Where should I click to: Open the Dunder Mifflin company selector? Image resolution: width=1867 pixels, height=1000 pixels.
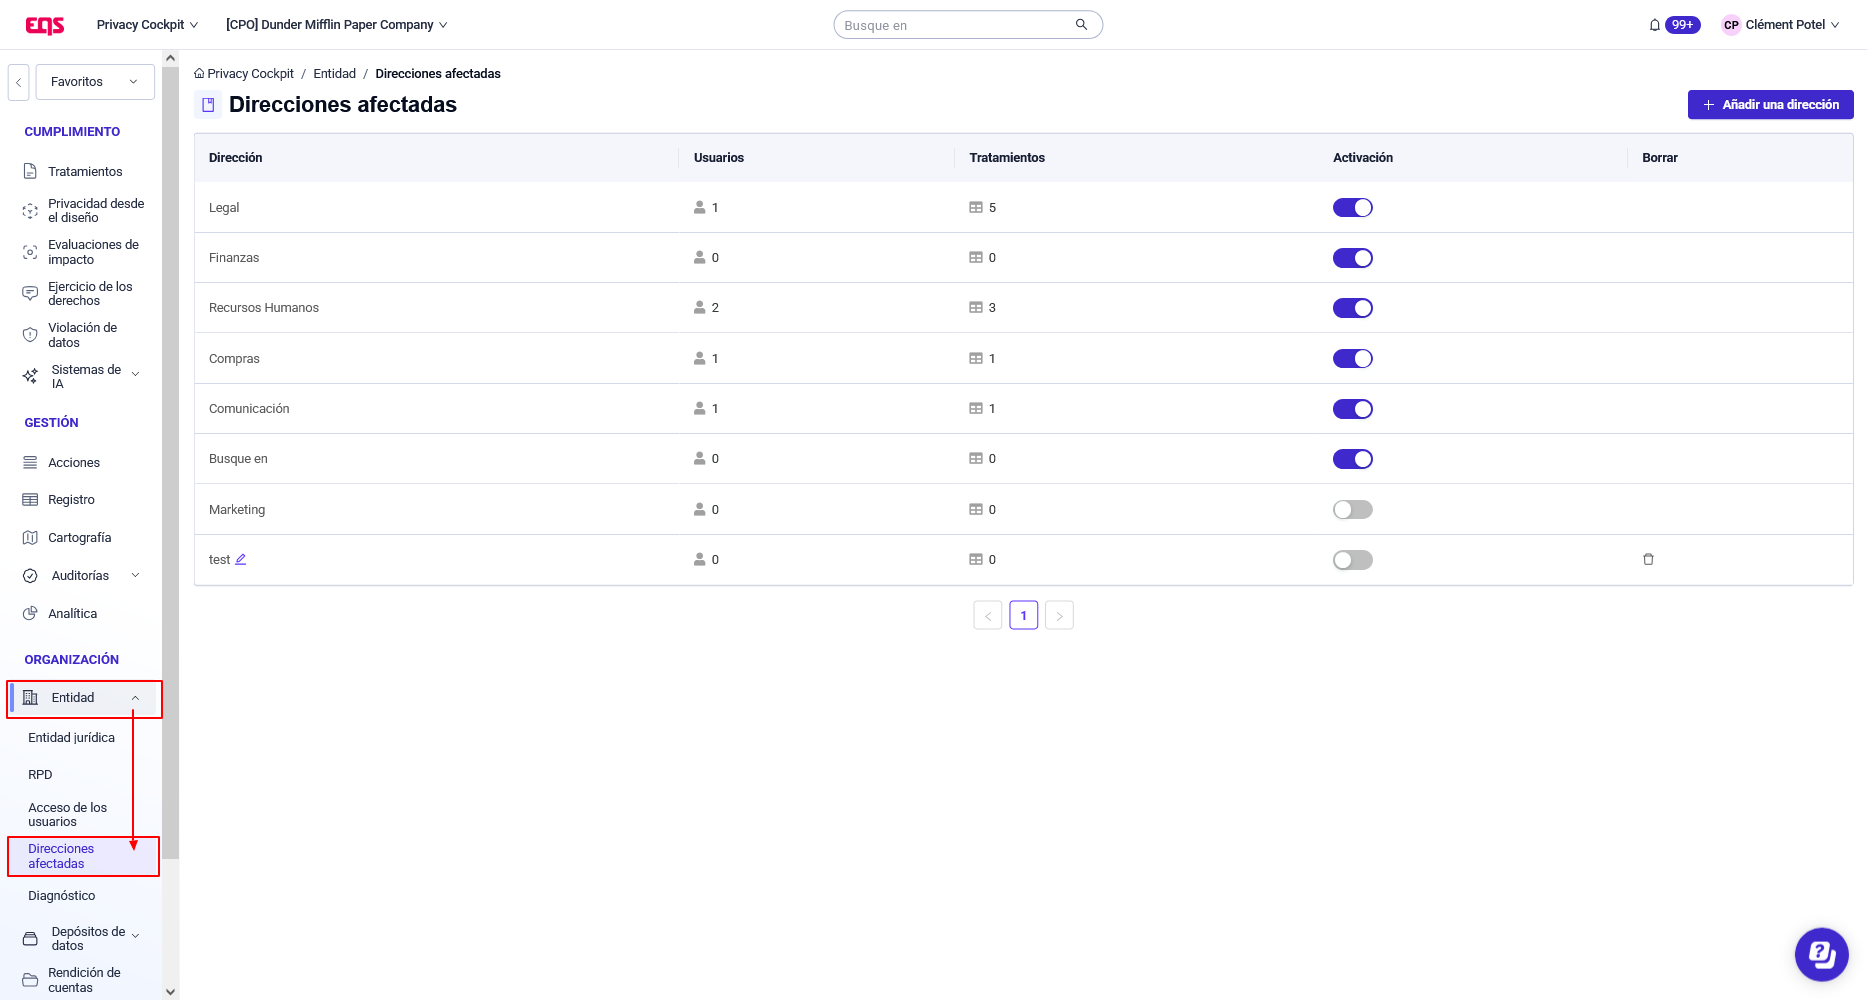[x=337, y=25]
